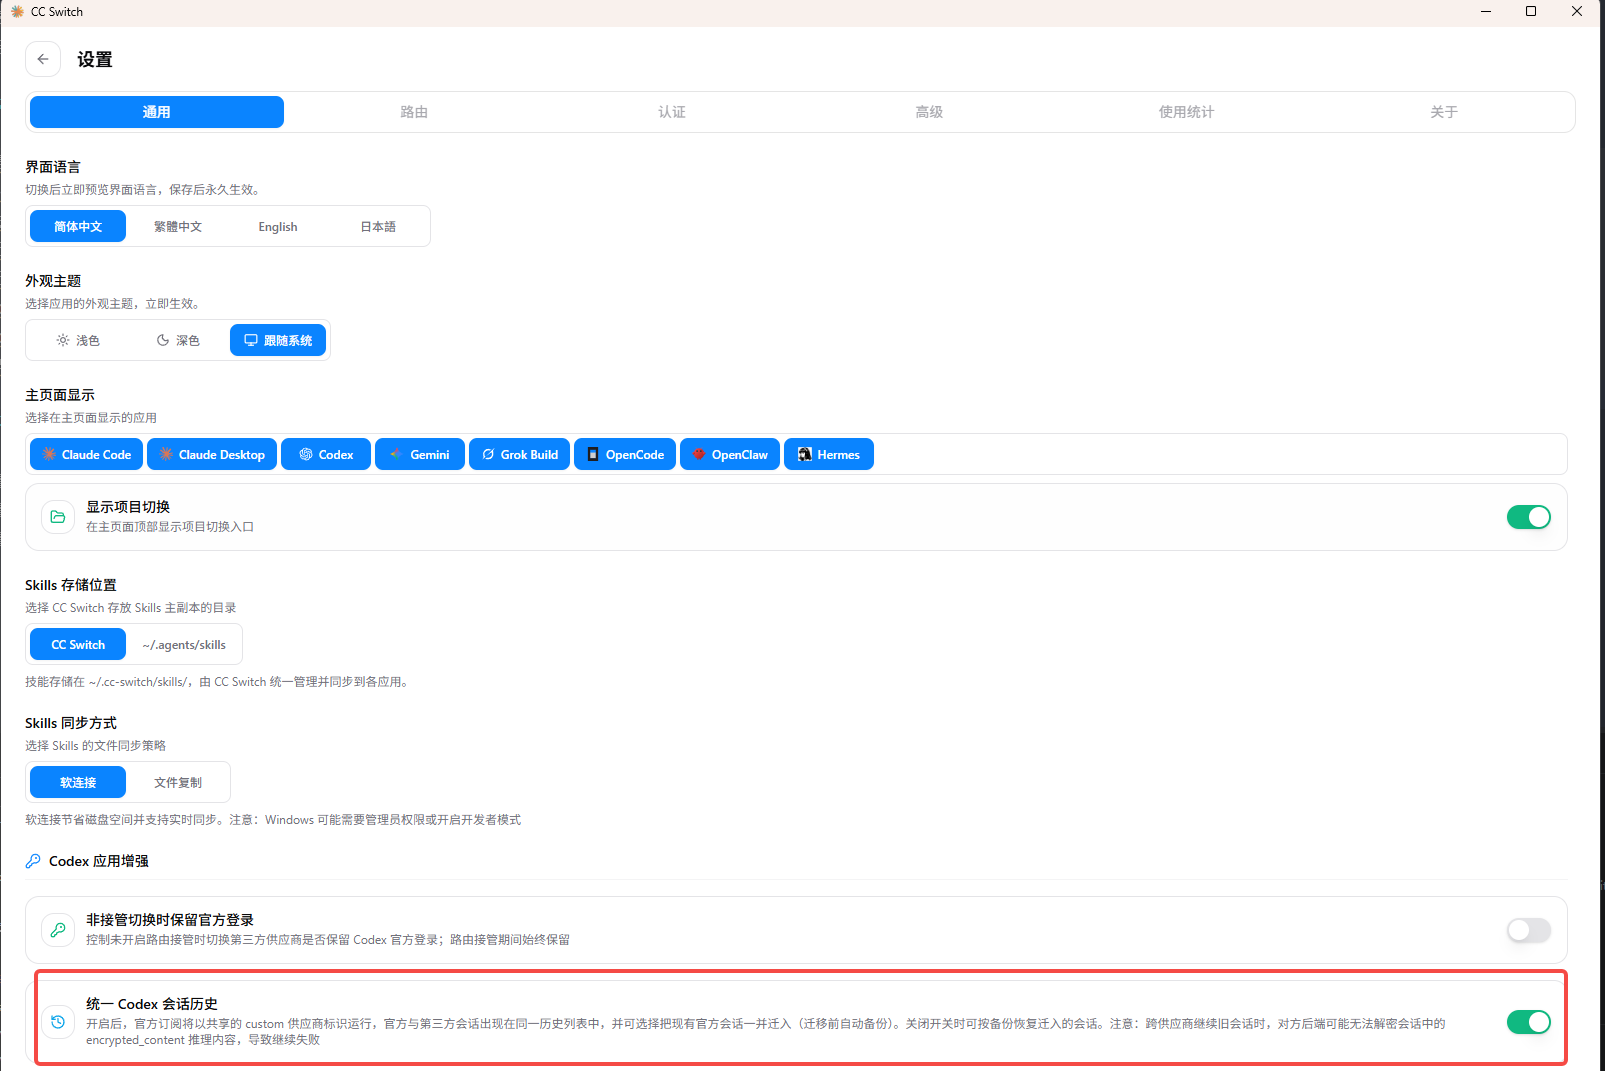Click the 非接管切换时保留官方登录 label
This screenshot has width=1605, height=1071.
tap(170, 920)
